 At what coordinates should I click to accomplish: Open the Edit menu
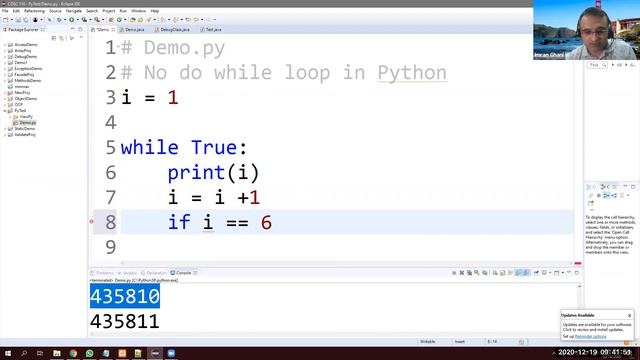point(16,11)
